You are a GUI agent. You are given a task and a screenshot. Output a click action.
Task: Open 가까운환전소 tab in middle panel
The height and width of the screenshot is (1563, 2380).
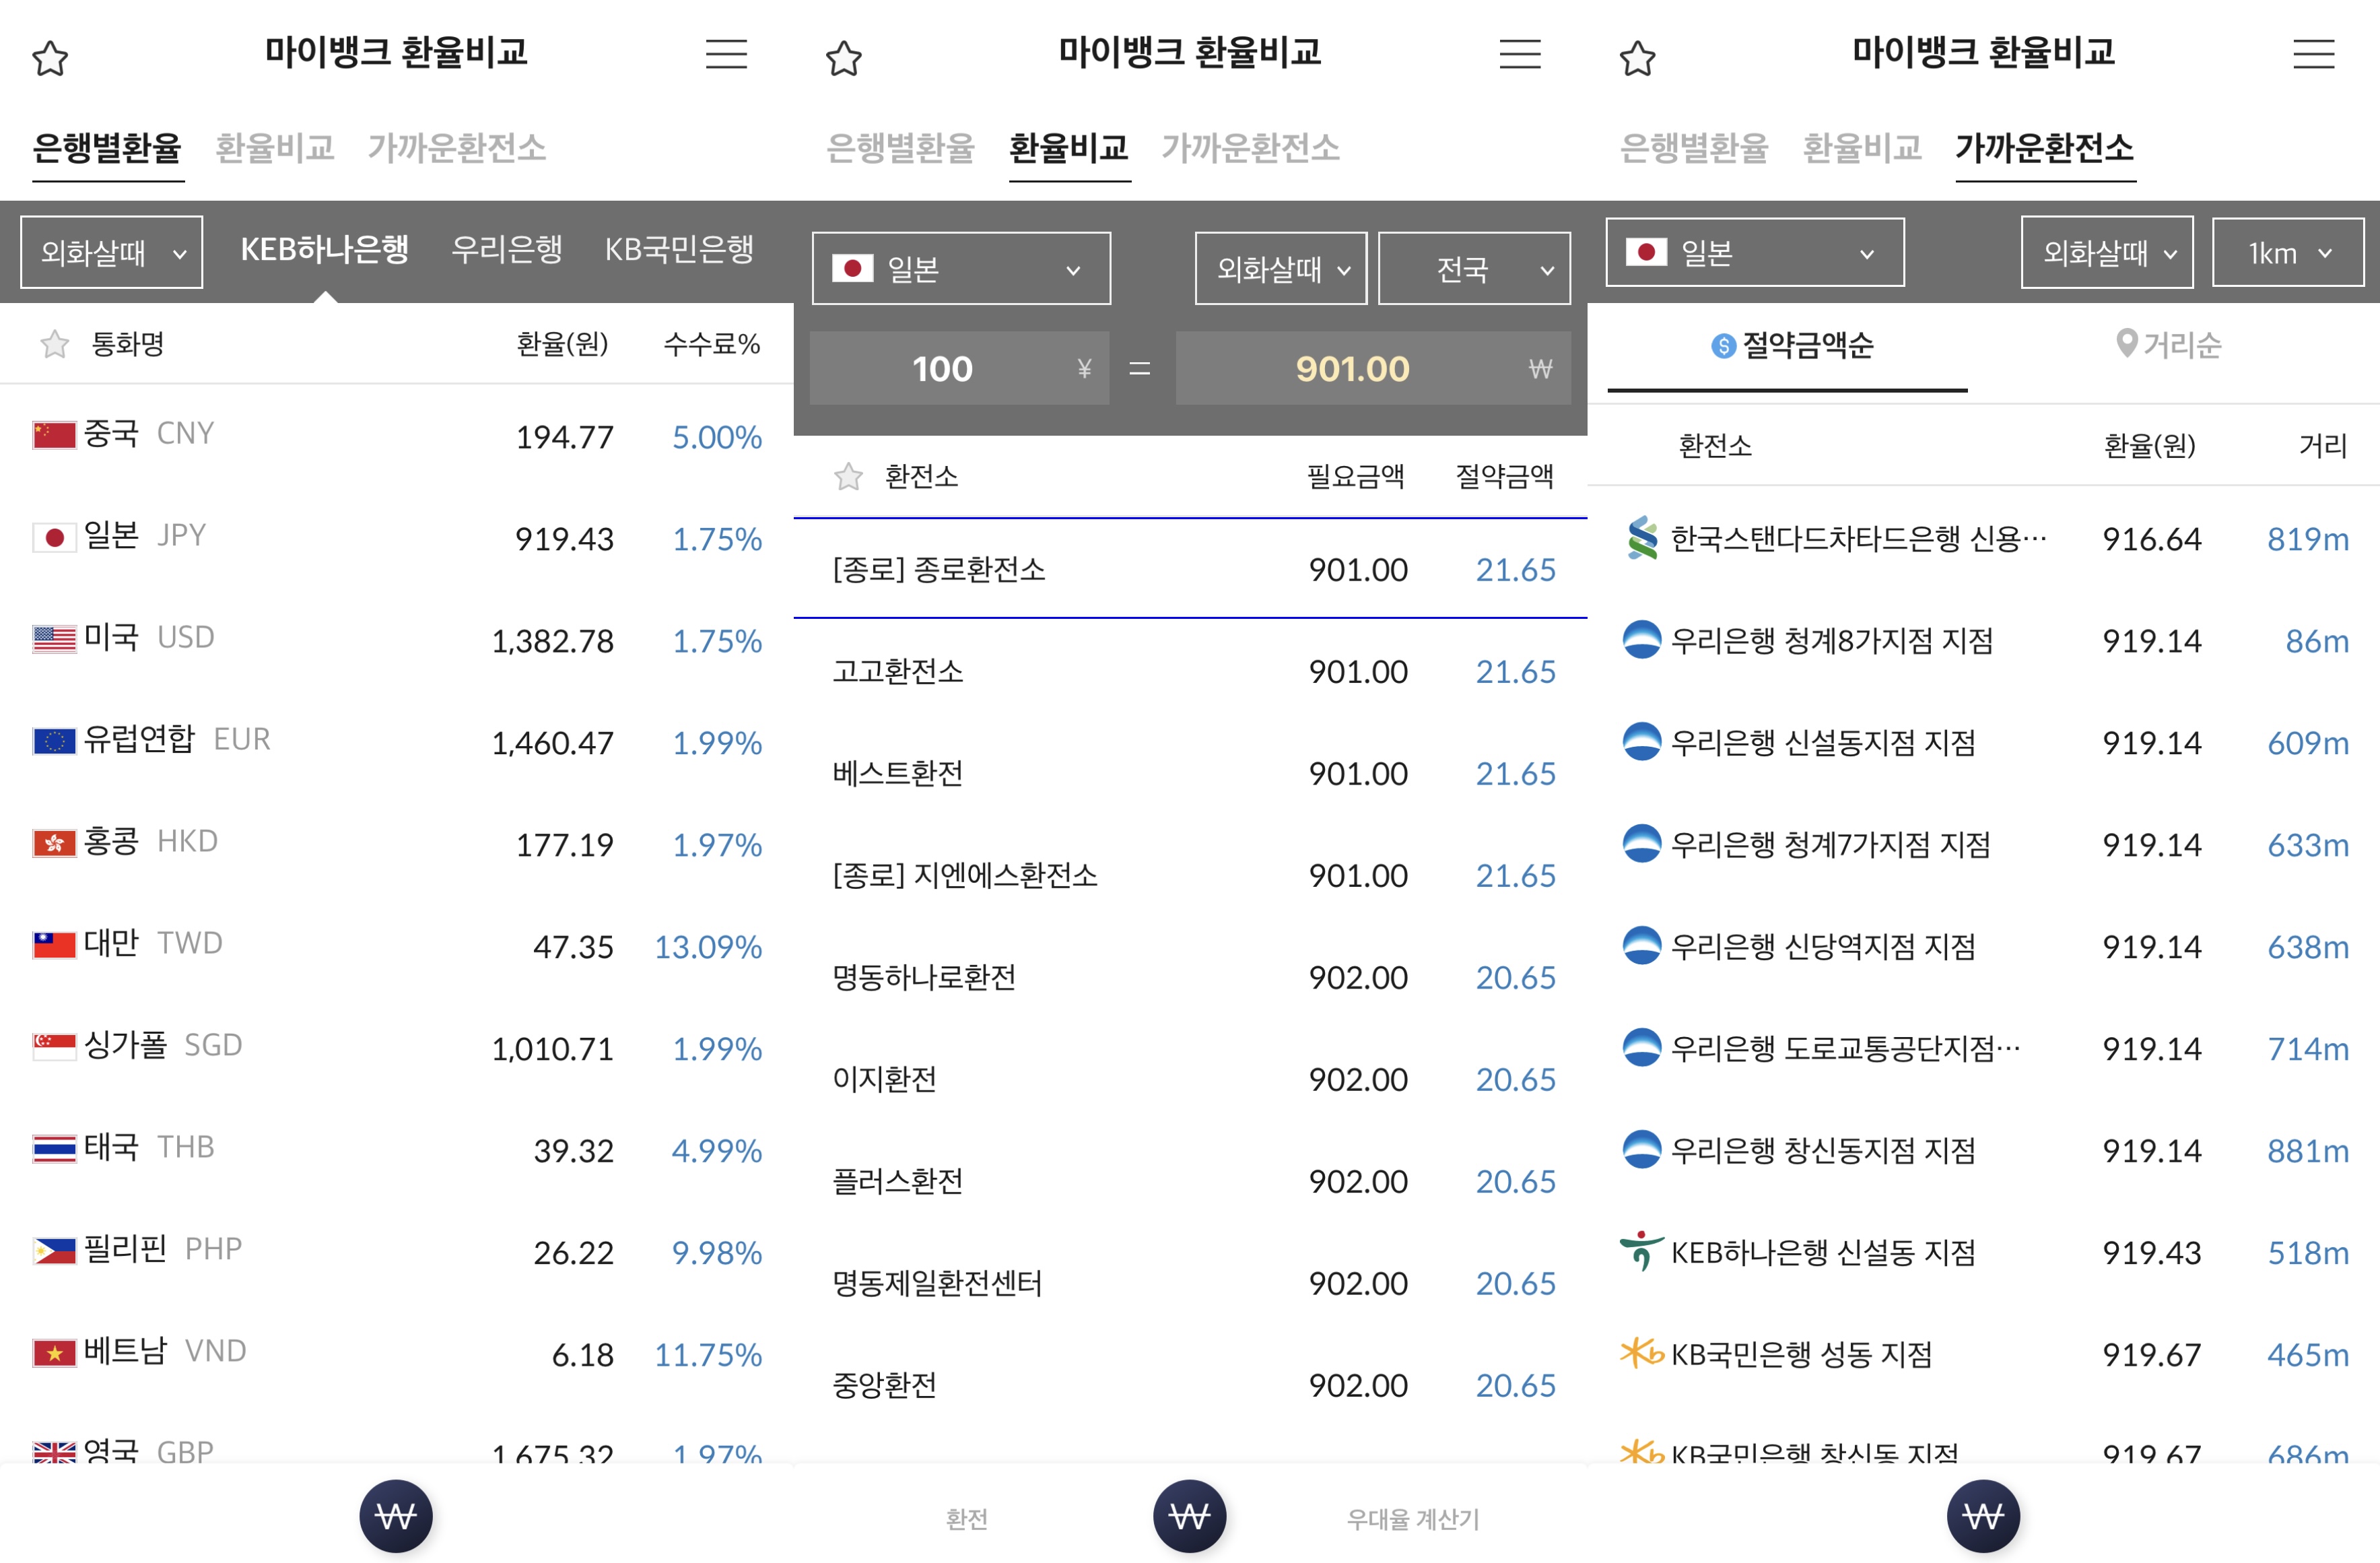(1250, 148)
